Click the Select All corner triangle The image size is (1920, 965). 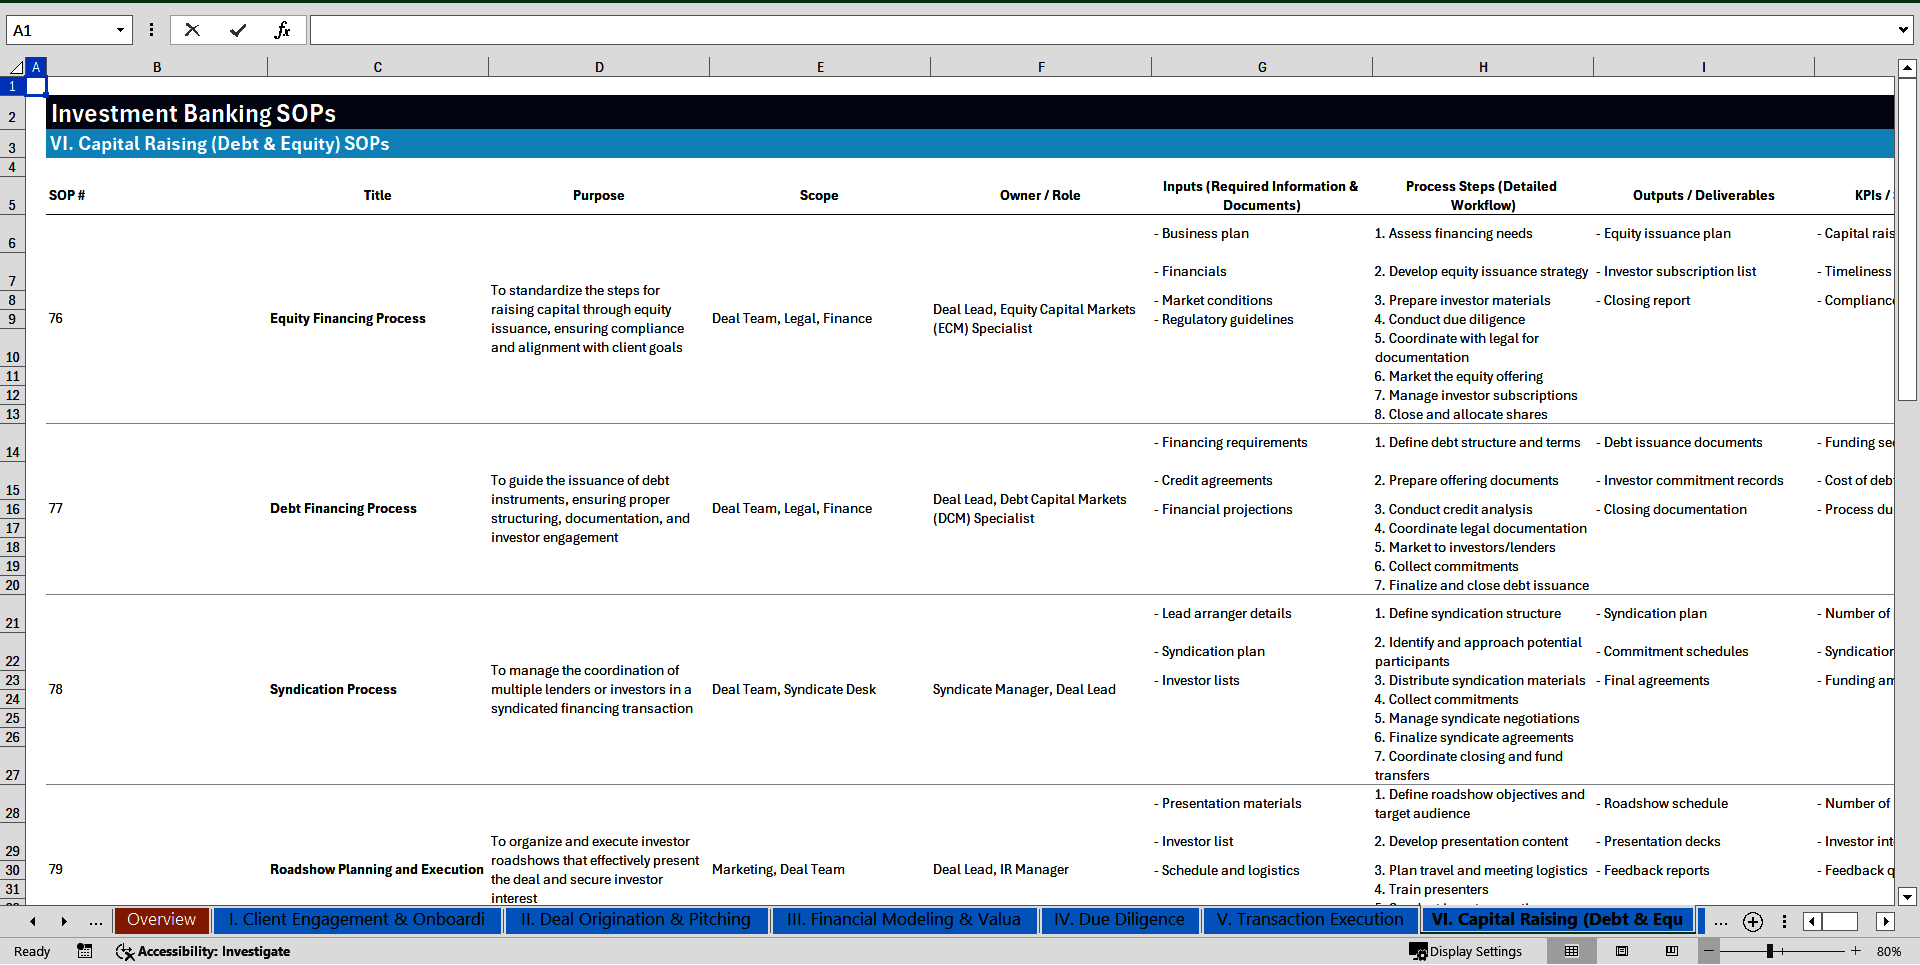click(x=16, y=67)
